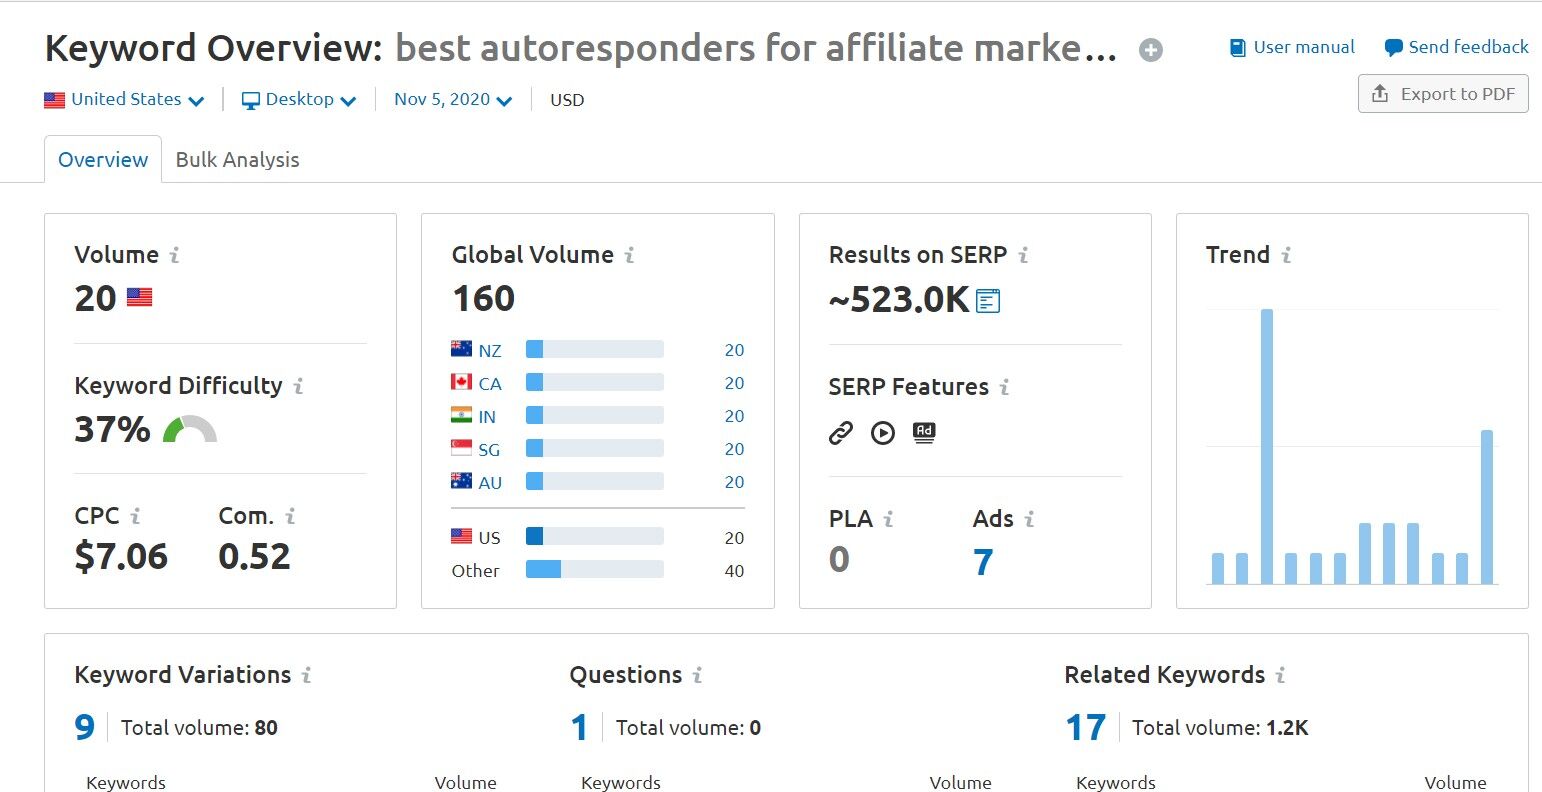Show info tooltip for Trend

coord(1286,256)
